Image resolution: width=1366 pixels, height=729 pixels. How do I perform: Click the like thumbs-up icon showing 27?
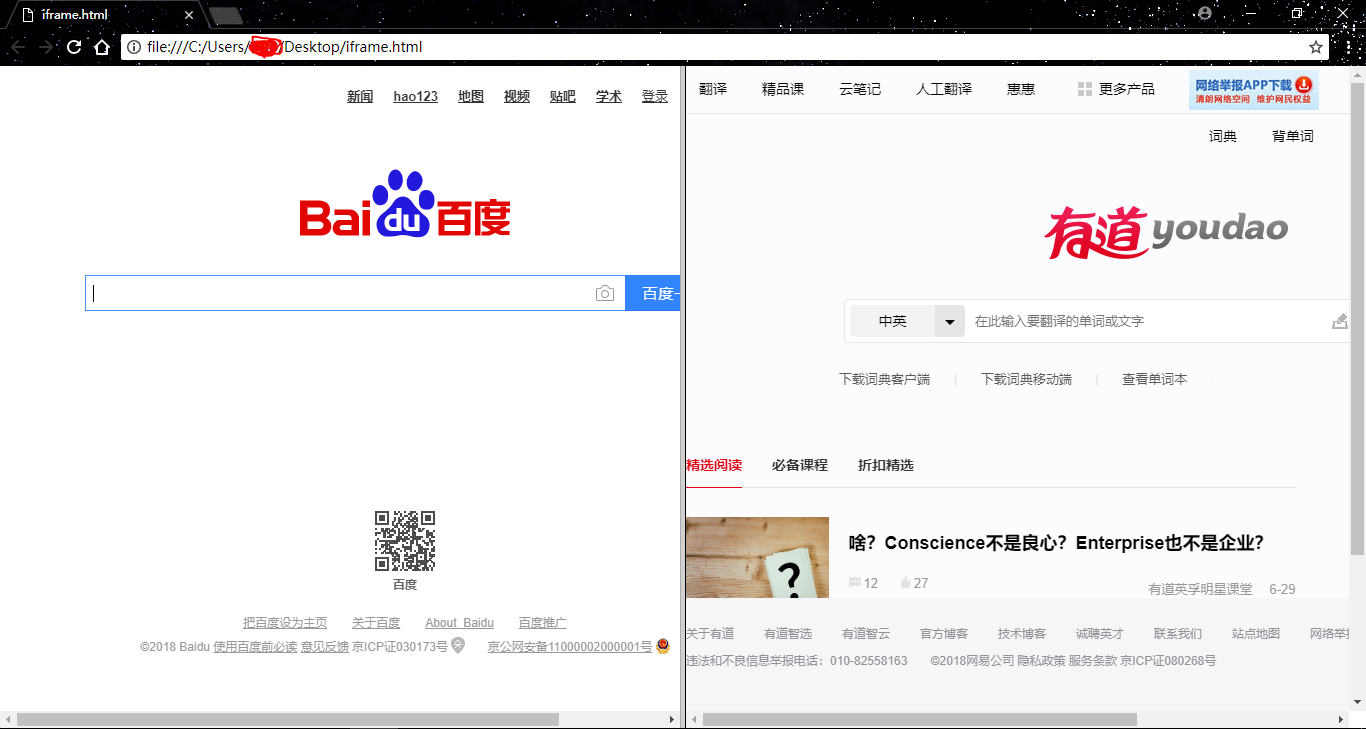click(x=905, y=583)
